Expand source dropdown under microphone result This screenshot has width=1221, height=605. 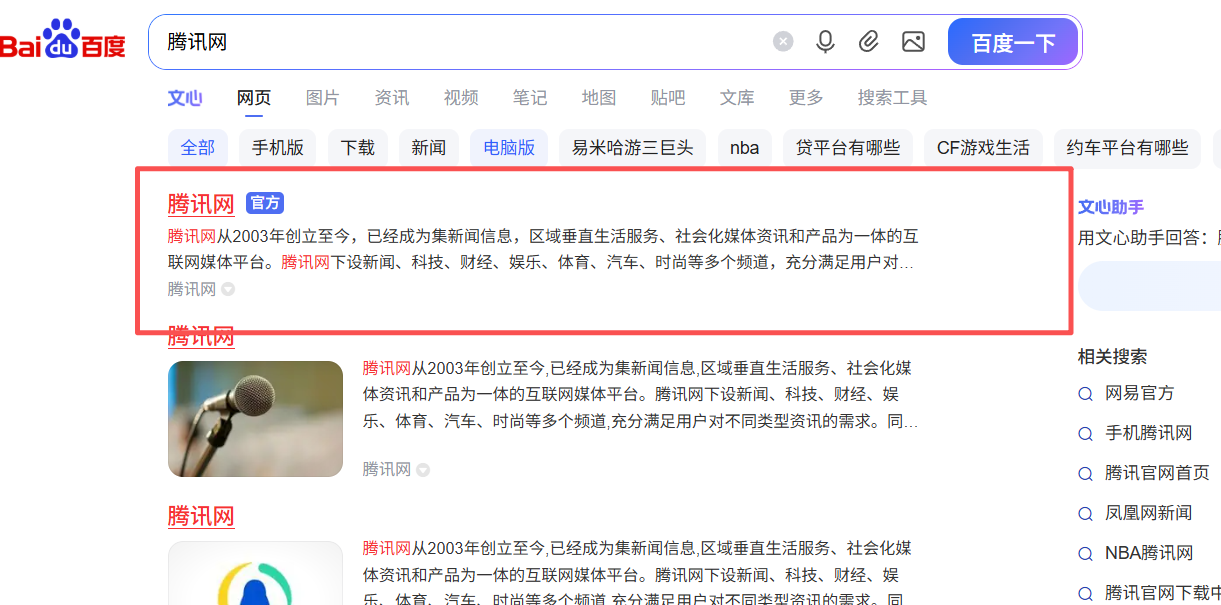click(423, 470)
